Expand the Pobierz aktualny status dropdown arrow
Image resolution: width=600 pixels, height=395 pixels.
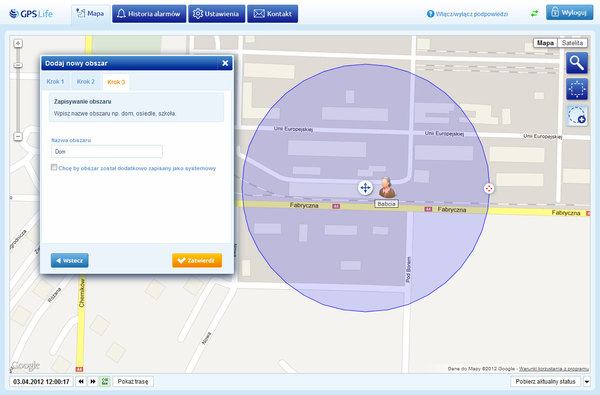(586, 382)
